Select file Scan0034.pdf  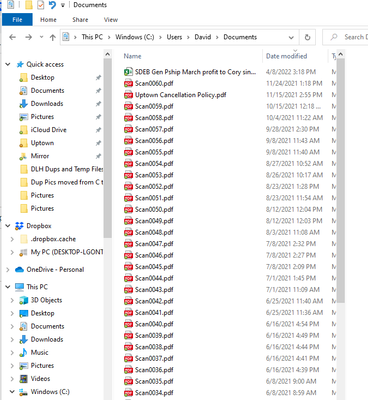click(154, 393)
